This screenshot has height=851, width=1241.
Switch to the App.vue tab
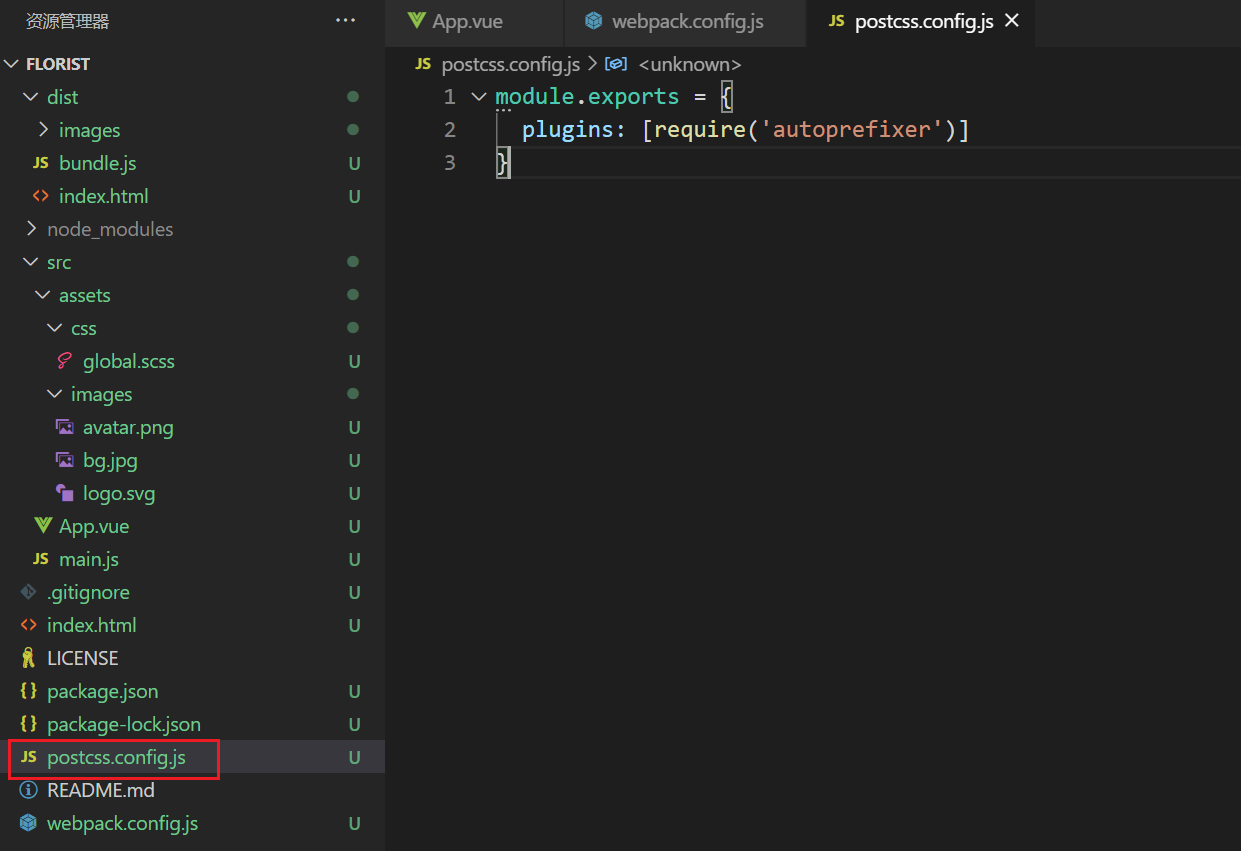click(474, 22)
